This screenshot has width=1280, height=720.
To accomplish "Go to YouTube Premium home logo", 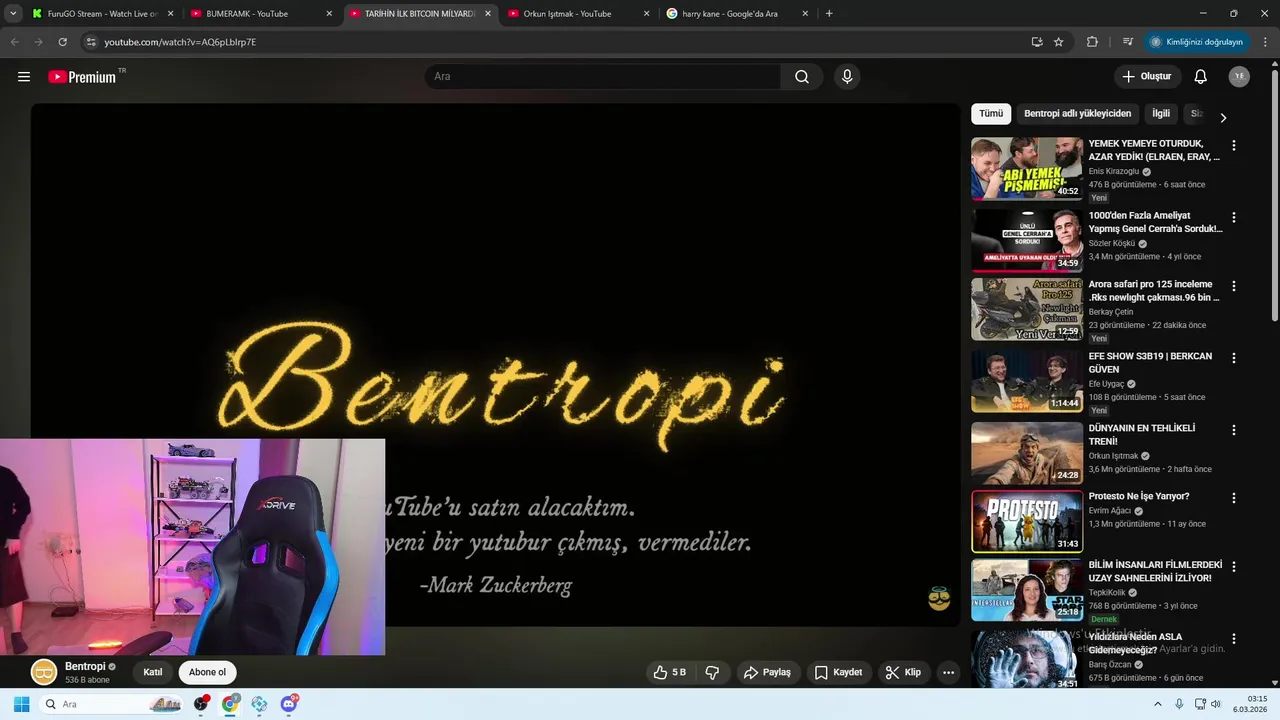I will click(x=82, y=77).
